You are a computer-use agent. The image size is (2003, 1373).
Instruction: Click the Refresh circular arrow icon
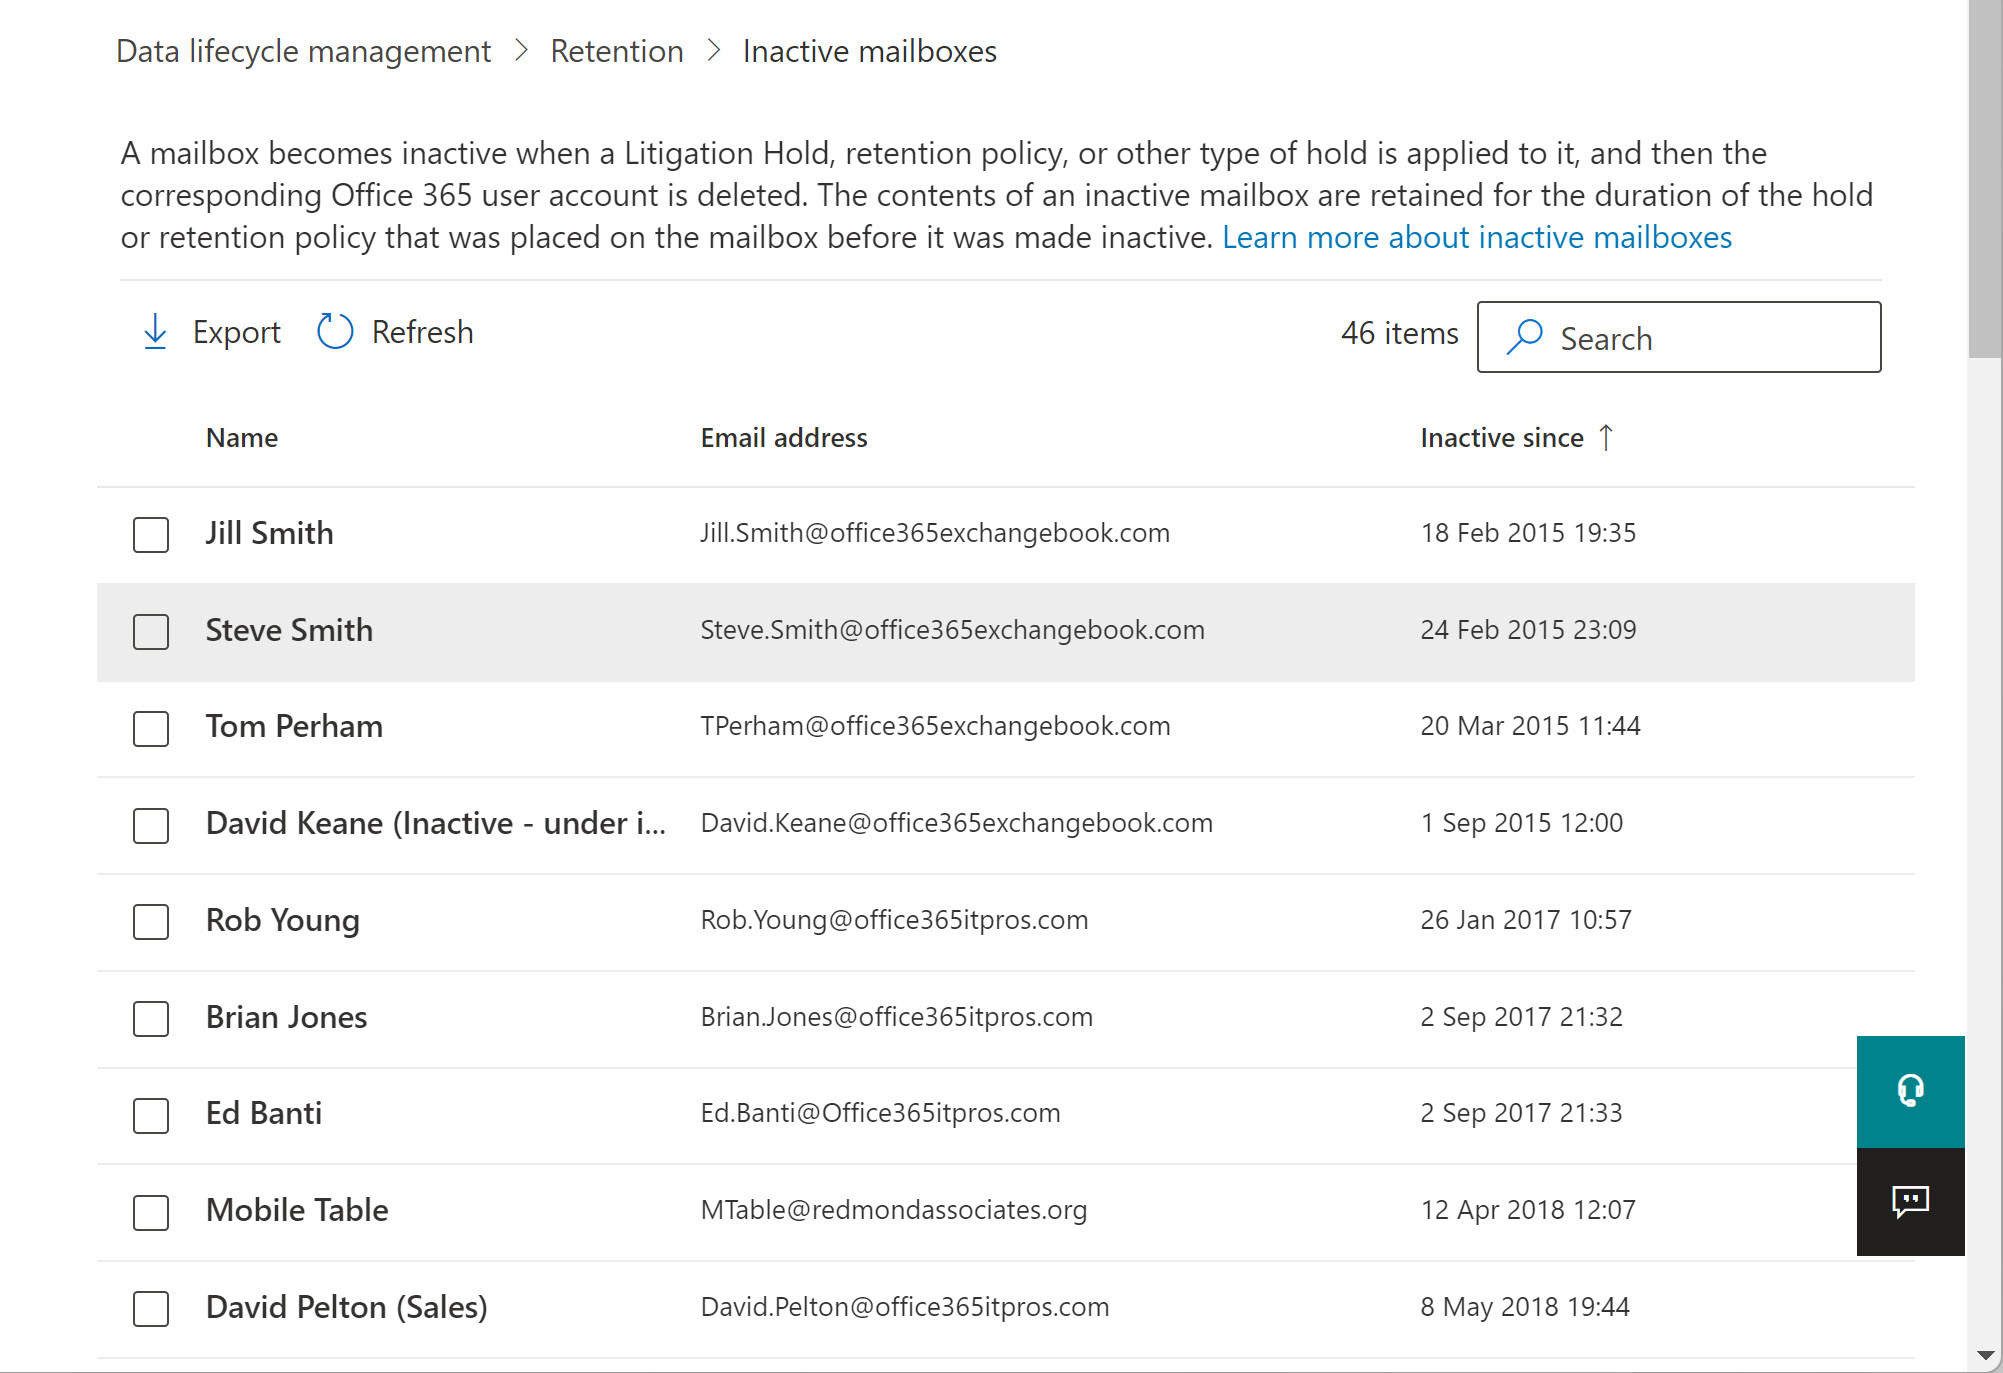pyautogui.click(x=335, y=332)
